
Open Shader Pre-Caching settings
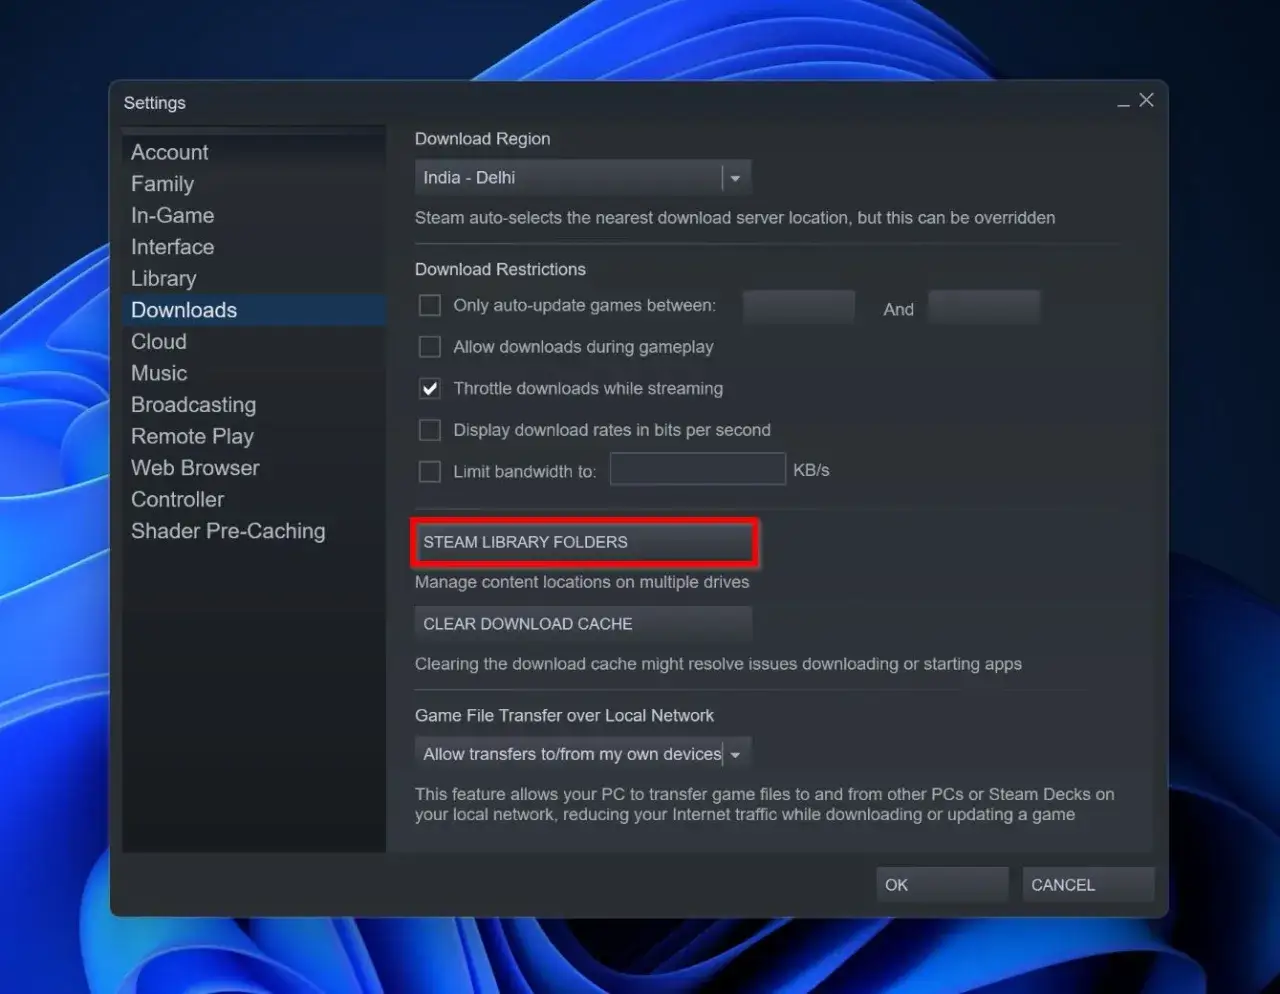point(228,531)
